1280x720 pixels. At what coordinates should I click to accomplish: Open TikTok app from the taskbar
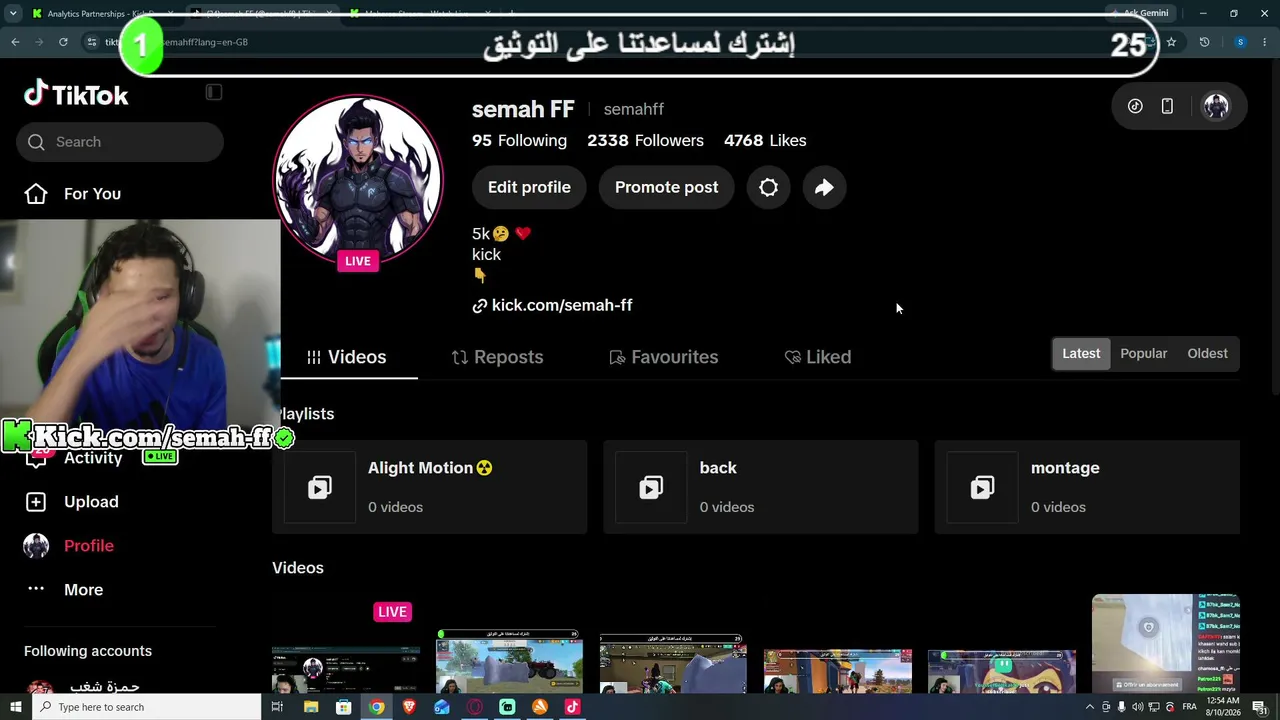(572, 707)
